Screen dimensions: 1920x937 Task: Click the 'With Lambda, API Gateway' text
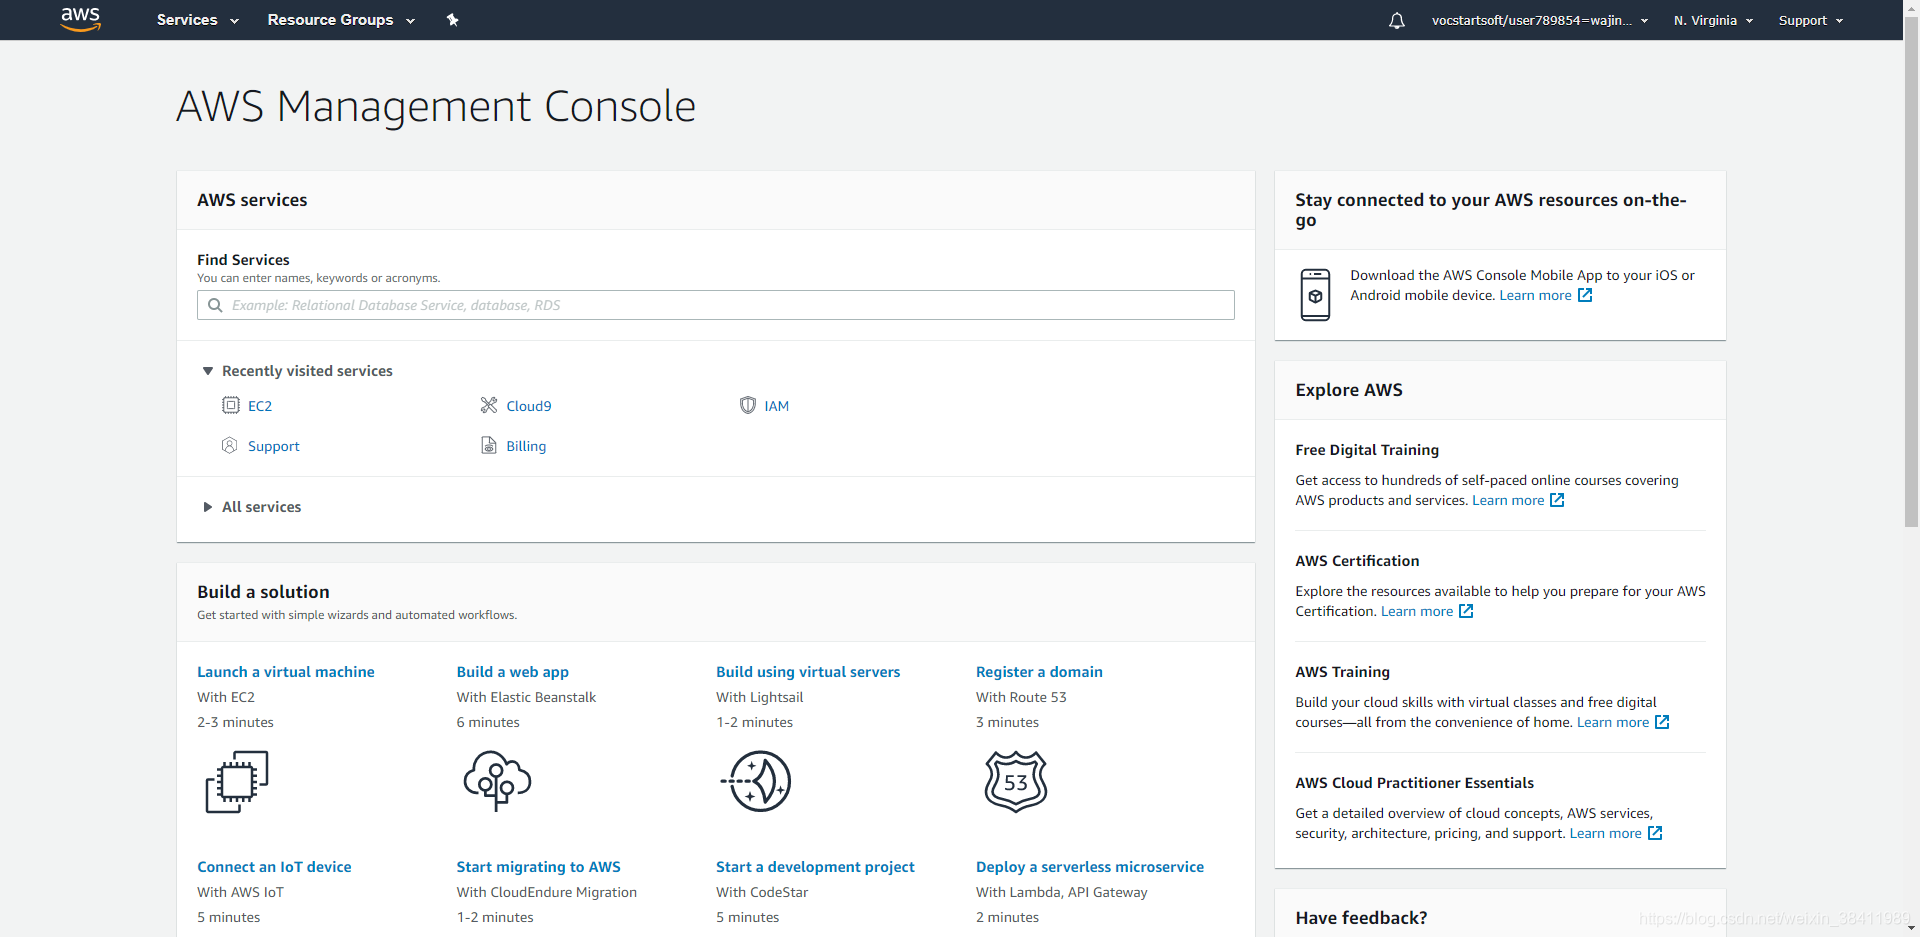(x=1062, y=892)
